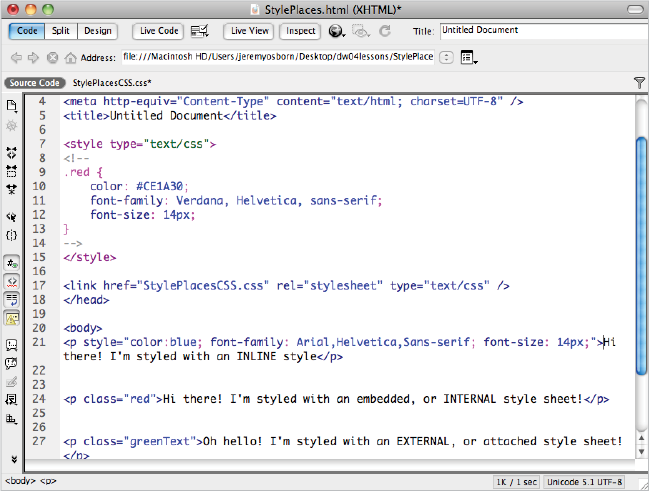Open the Live View options list dropdown

[x=469, y=57]
